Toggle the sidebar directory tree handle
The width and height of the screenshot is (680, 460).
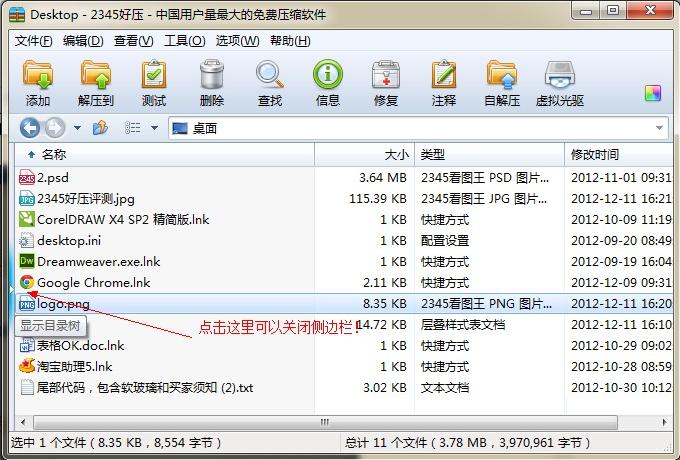pyautogui.click(x=12, y=290)
